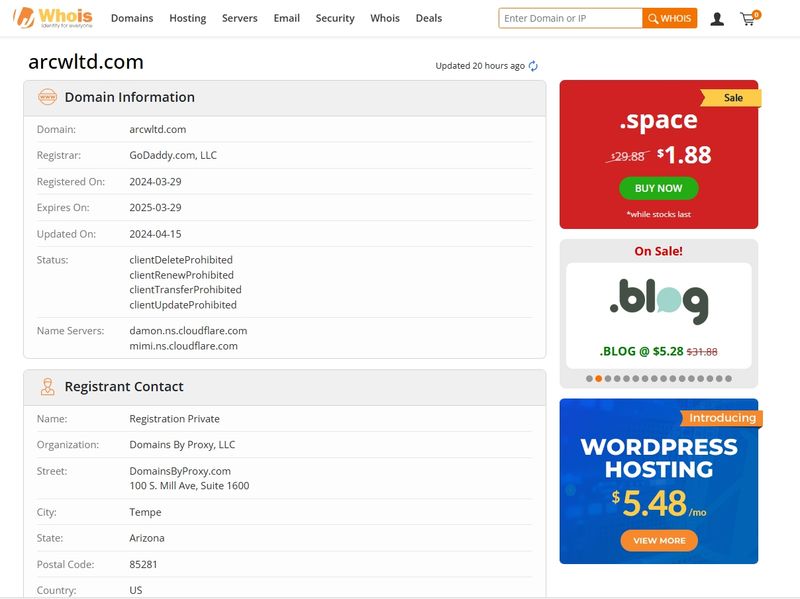Select the first carousel dot
This screenshot has height=599, width=800.
click(589, 379)
